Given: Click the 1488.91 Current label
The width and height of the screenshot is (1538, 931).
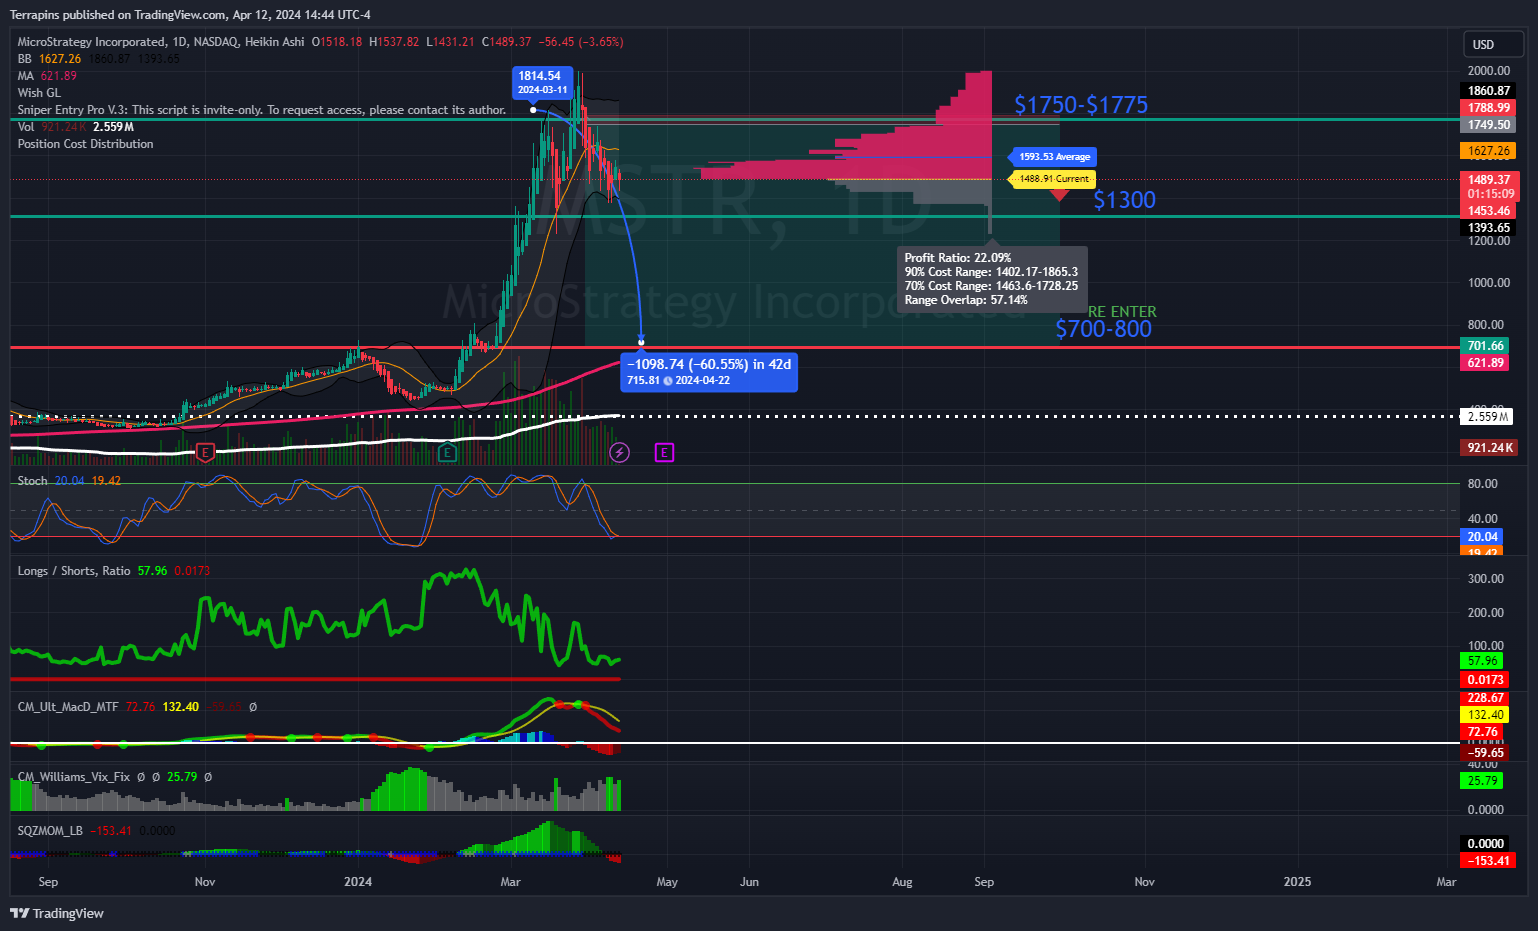Looking at the screenshot, I should click(1052, 179).
